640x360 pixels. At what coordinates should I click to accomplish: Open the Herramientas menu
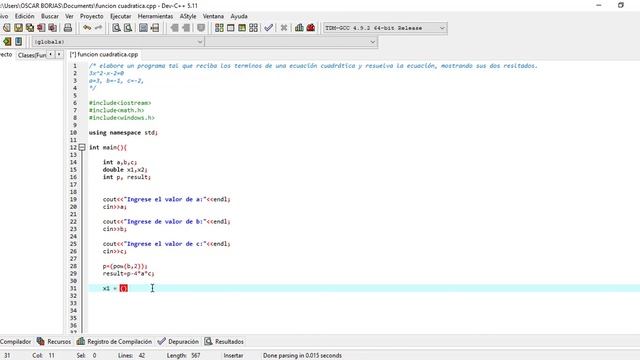click(x=155, y=16)
